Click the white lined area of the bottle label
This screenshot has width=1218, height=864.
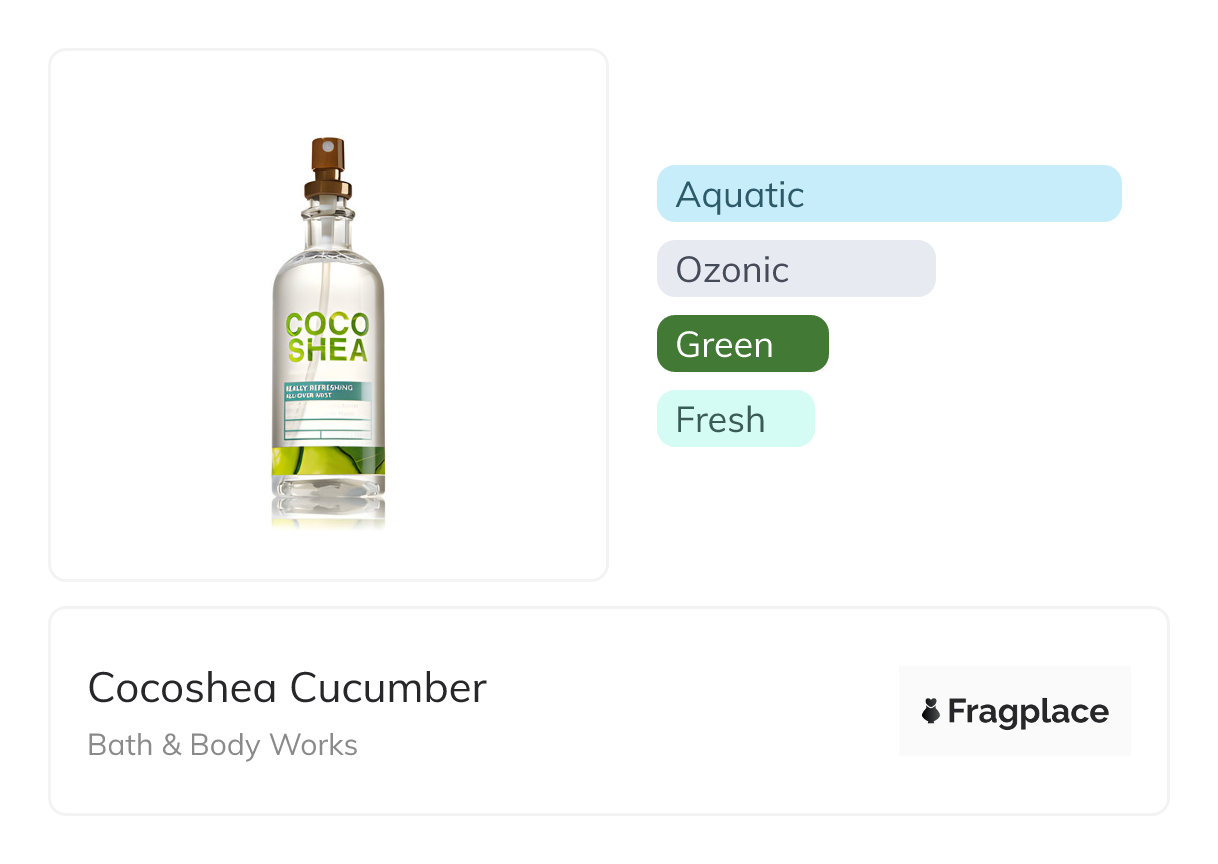pos(328,422)
